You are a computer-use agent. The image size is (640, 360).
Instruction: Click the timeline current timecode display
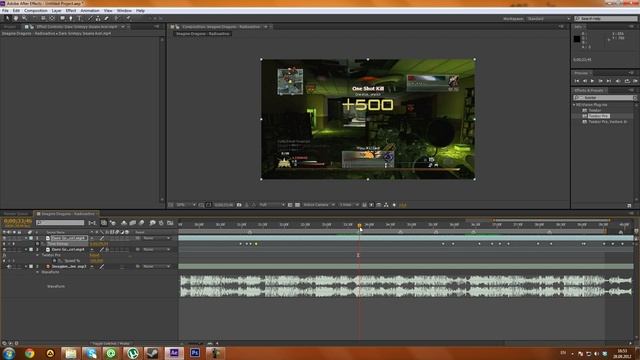[x=18, y=221]
